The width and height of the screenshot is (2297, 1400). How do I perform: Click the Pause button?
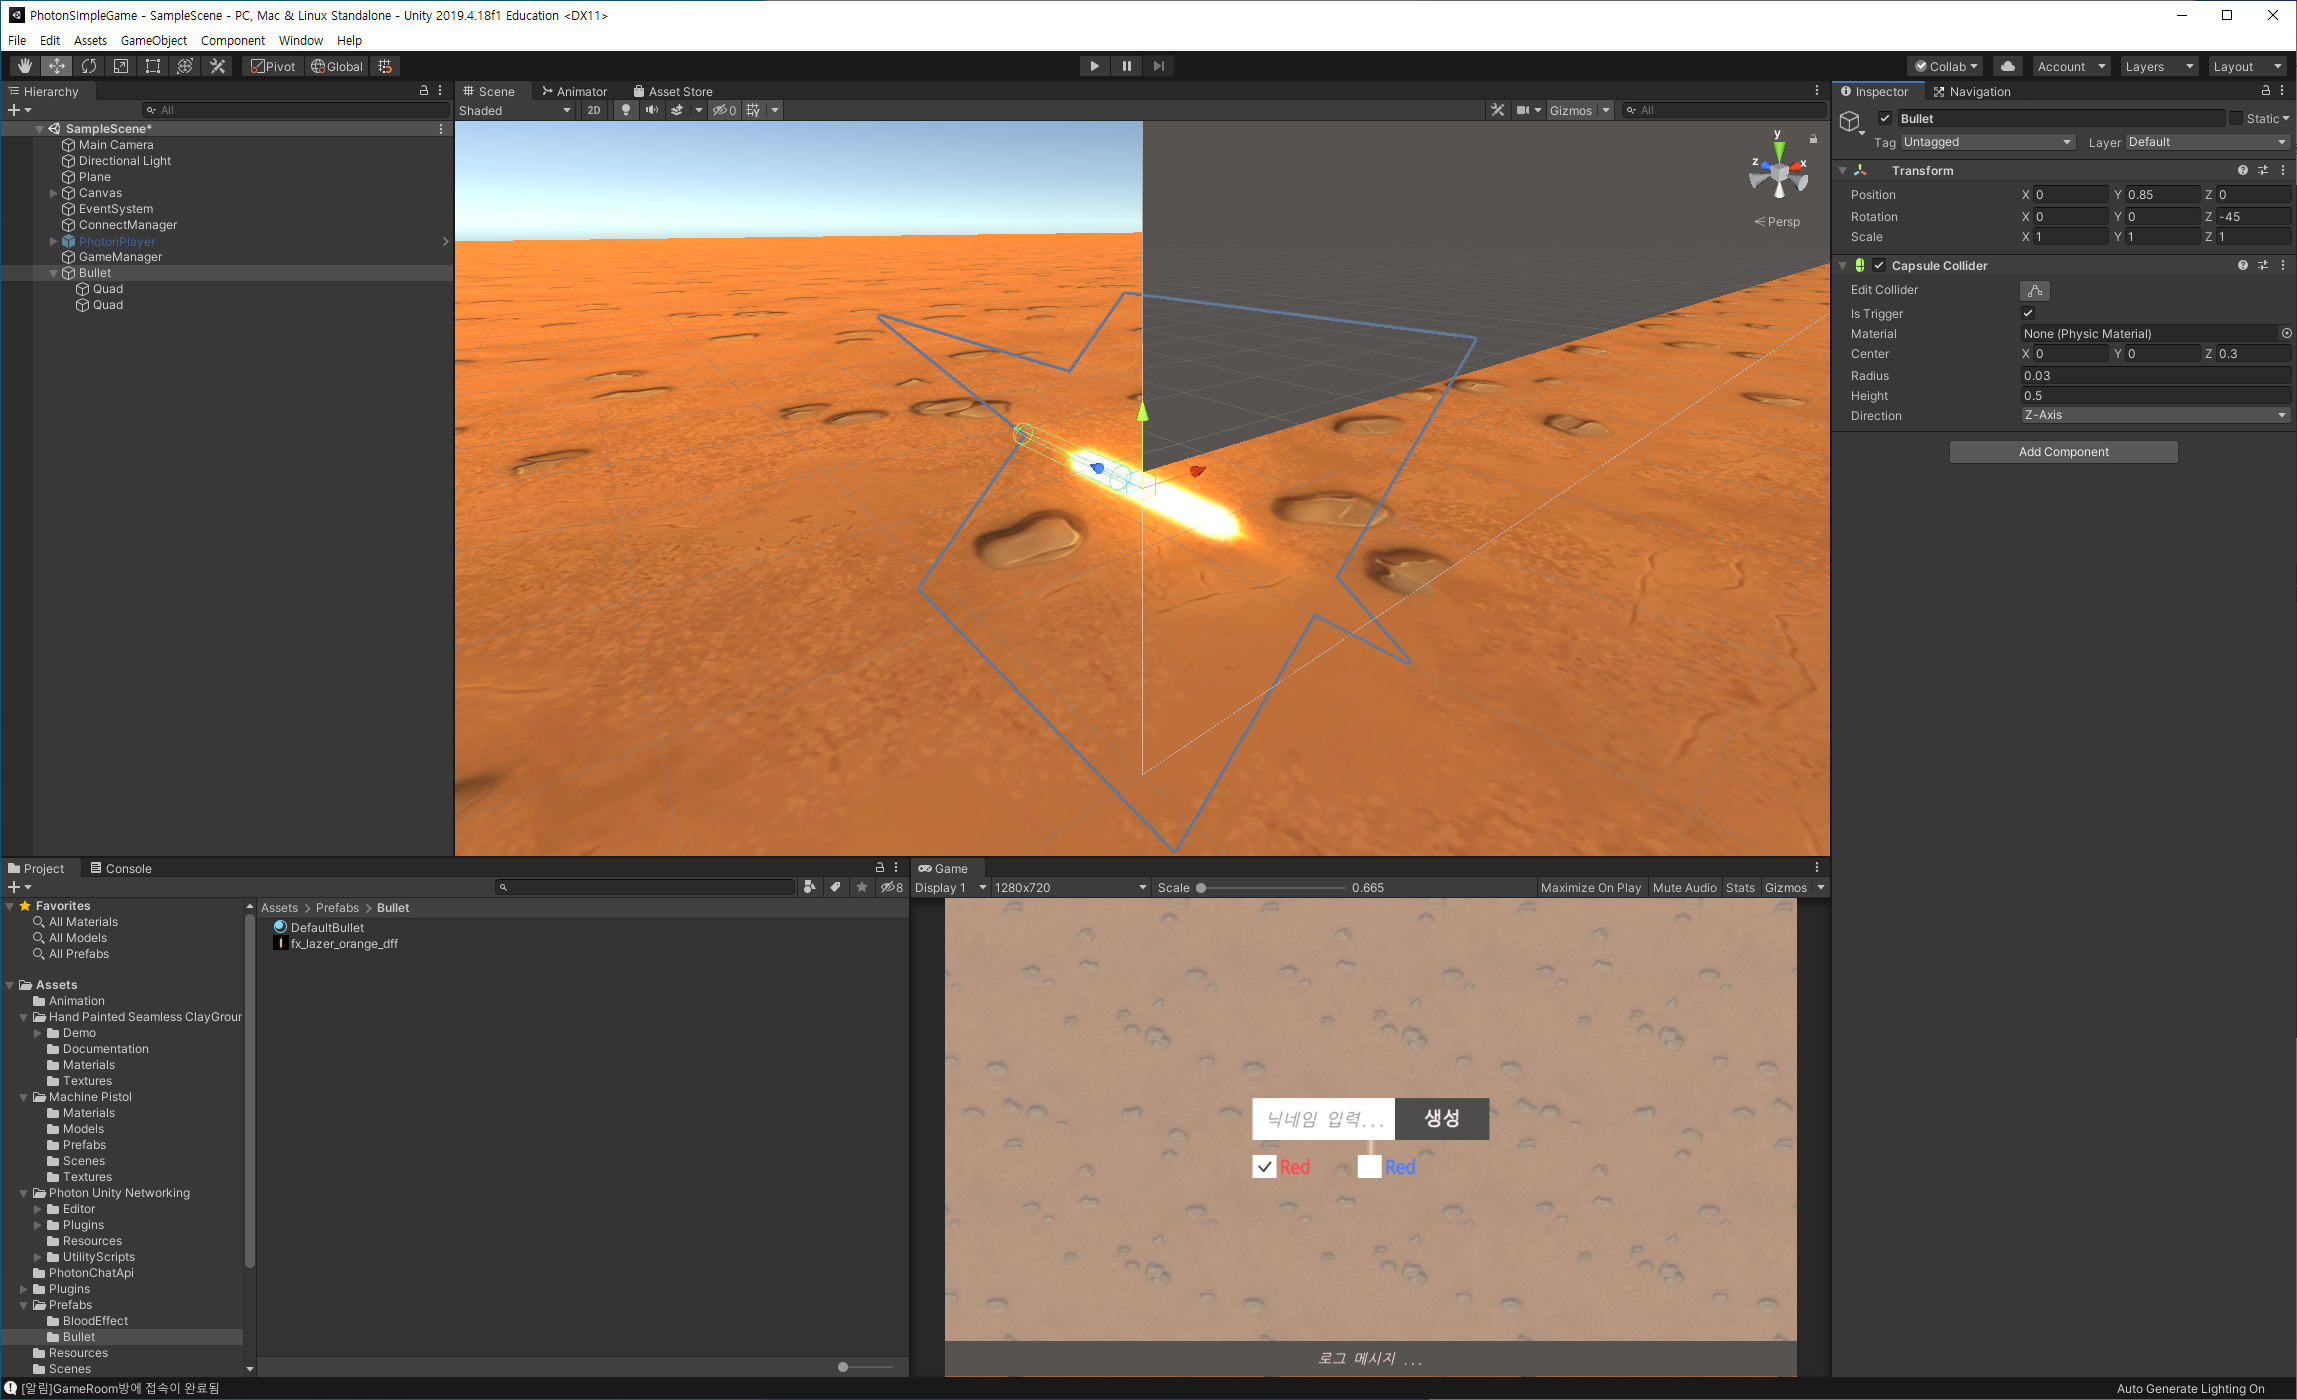(1126, 66)
